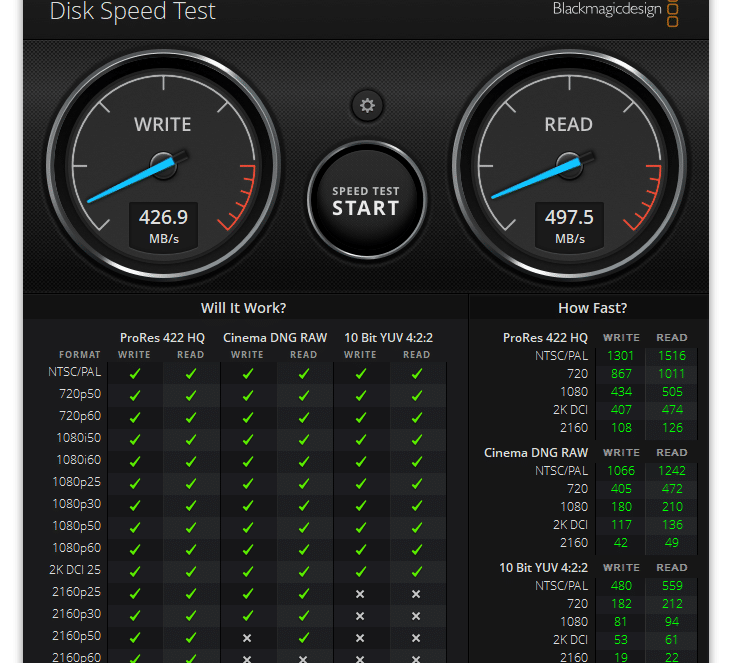Click ProRes 422 HQ 720 write value 867
This screenshot has width=732, height=663.
point(621,374)
